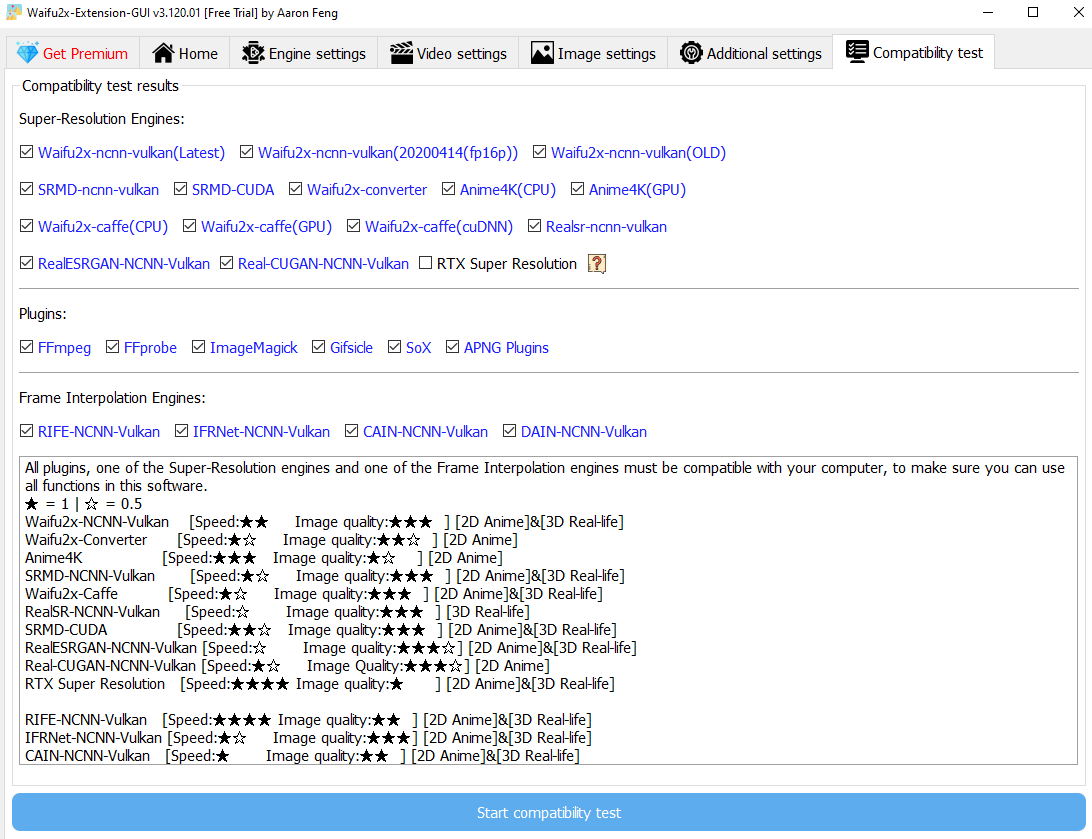This screenshot has width=1092, height=839.
Task: Go to the Additional settings tab
Action: click(x=750, y=53)
